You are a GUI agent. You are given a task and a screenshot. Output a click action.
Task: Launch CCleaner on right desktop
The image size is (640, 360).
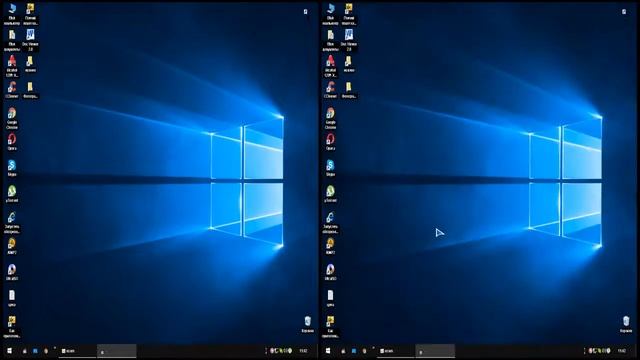[x=330, y=90]
